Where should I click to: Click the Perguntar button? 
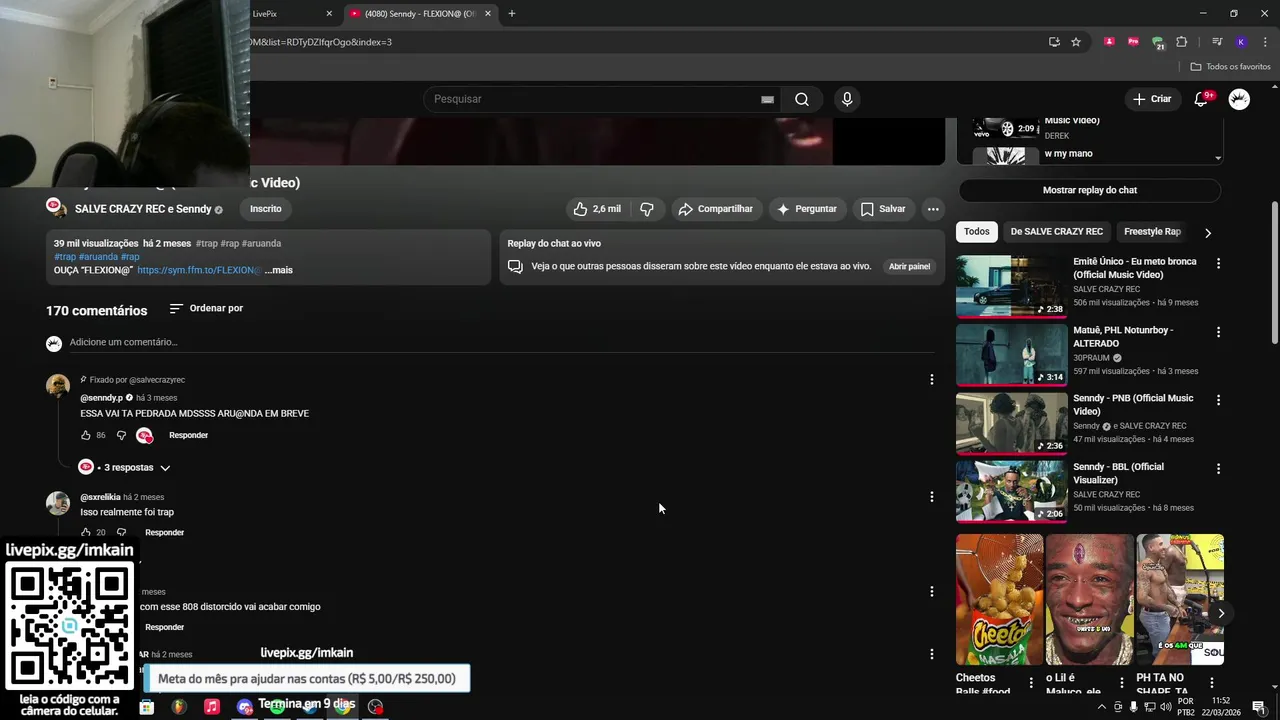point(807,209)
